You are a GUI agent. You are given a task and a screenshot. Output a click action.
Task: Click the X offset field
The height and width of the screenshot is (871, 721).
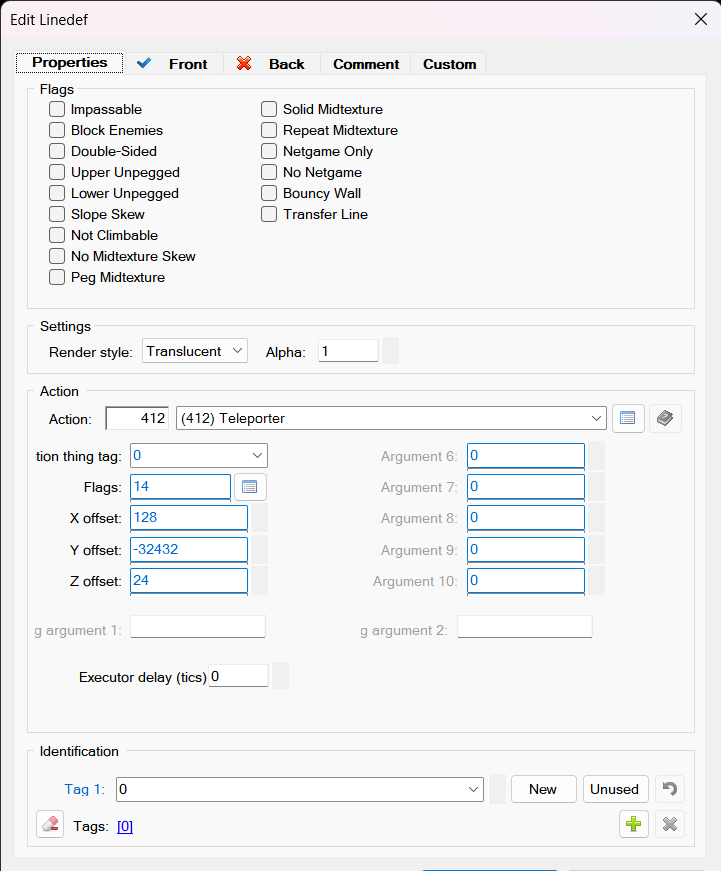click(189, 518)
